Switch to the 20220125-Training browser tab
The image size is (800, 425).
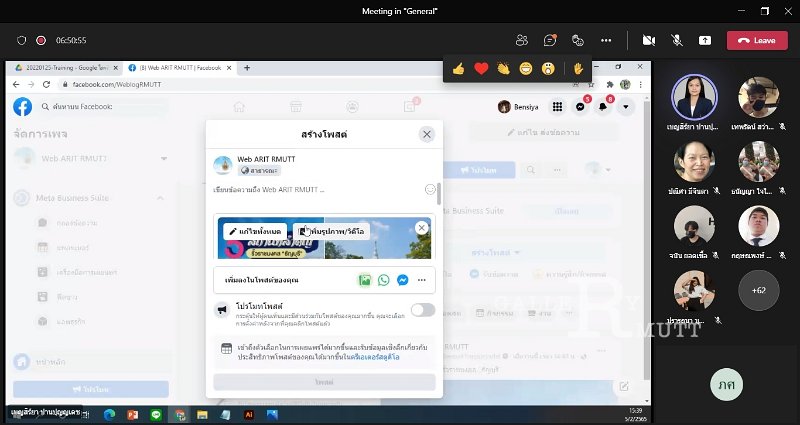63,68
